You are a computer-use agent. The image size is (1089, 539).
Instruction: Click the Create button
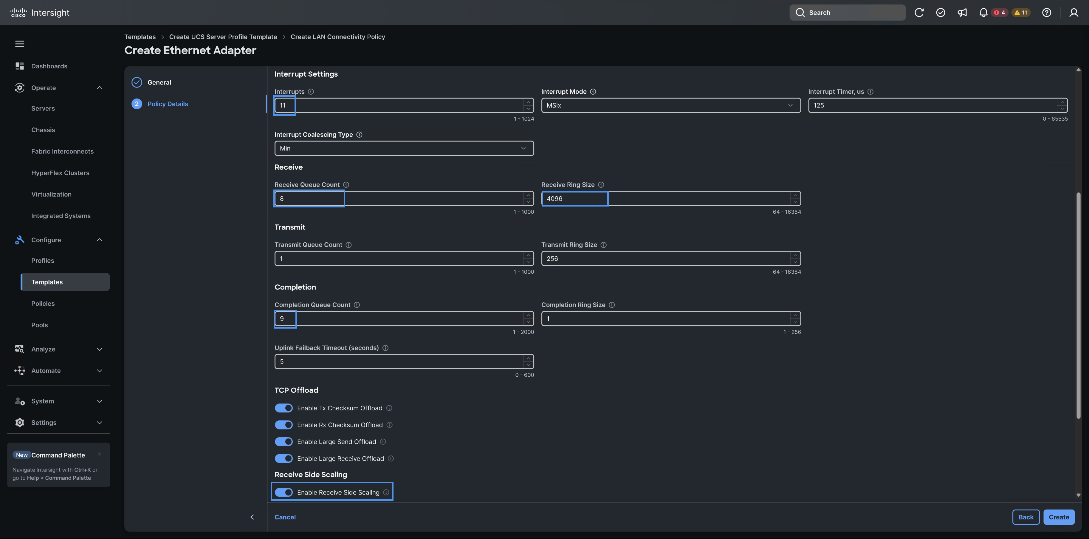pyautogui.click(x=1058, y=517)
